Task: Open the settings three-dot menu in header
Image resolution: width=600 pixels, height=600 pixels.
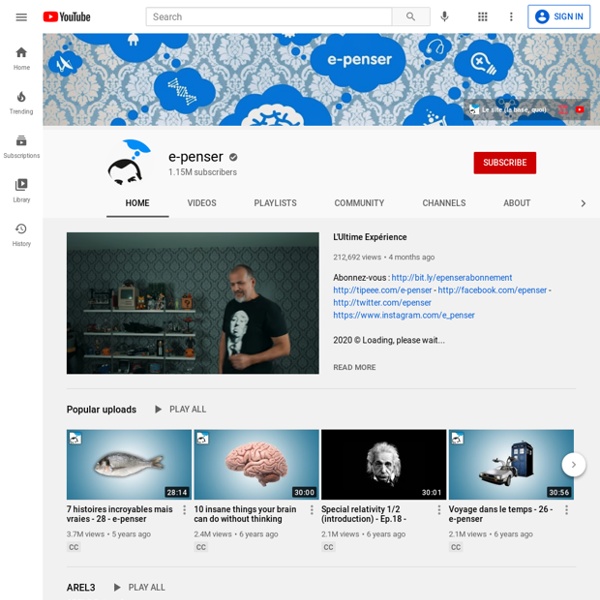Action: (x=511, y=16)
